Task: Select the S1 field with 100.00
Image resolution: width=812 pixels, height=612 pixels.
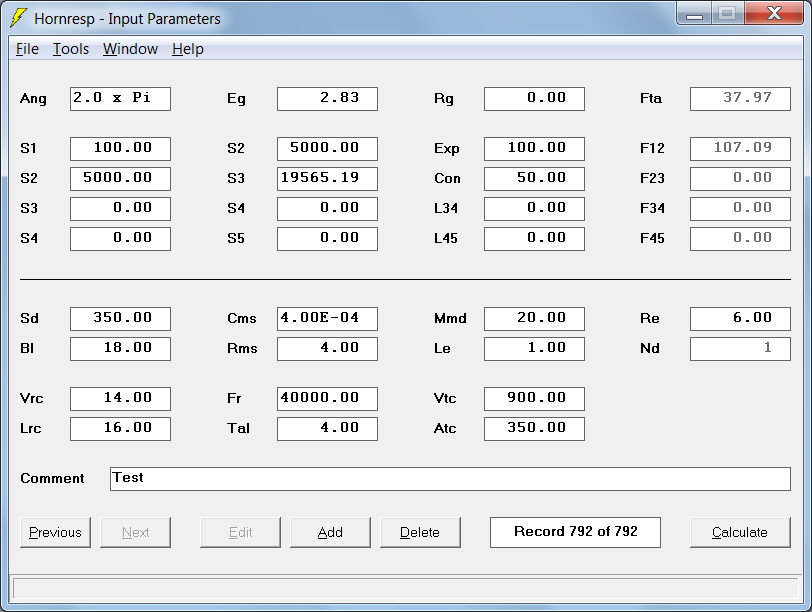Action: click(x=120, y=149)
